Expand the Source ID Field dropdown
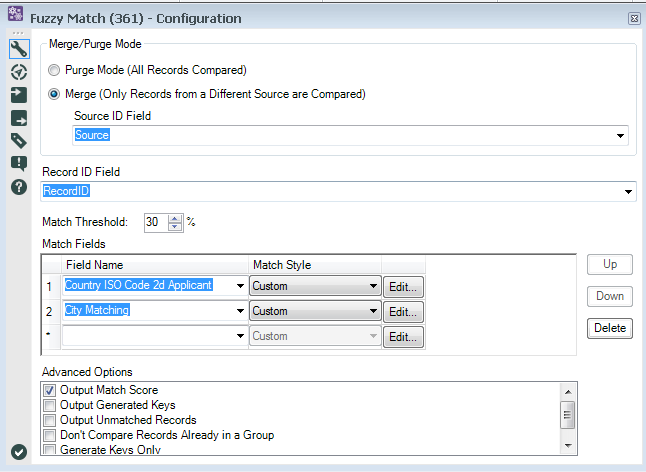Image resolution: width=646 pixels, height=472 pixels. pos(621,135)
